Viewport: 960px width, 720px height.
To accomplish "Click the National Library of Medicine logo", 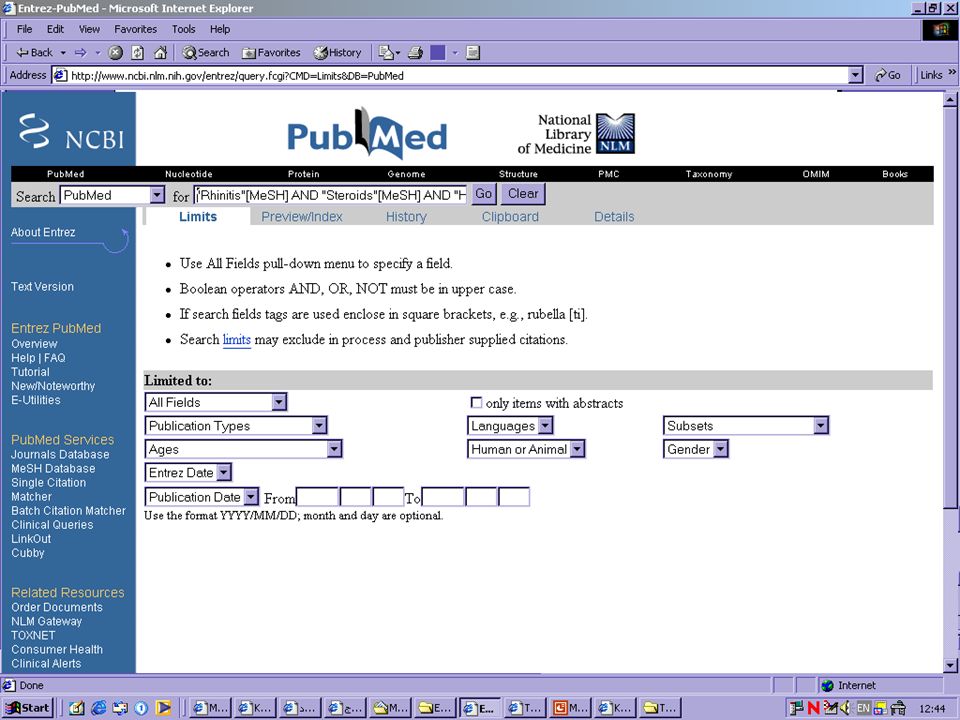I will pyautogui.click(x=576, y=133).
